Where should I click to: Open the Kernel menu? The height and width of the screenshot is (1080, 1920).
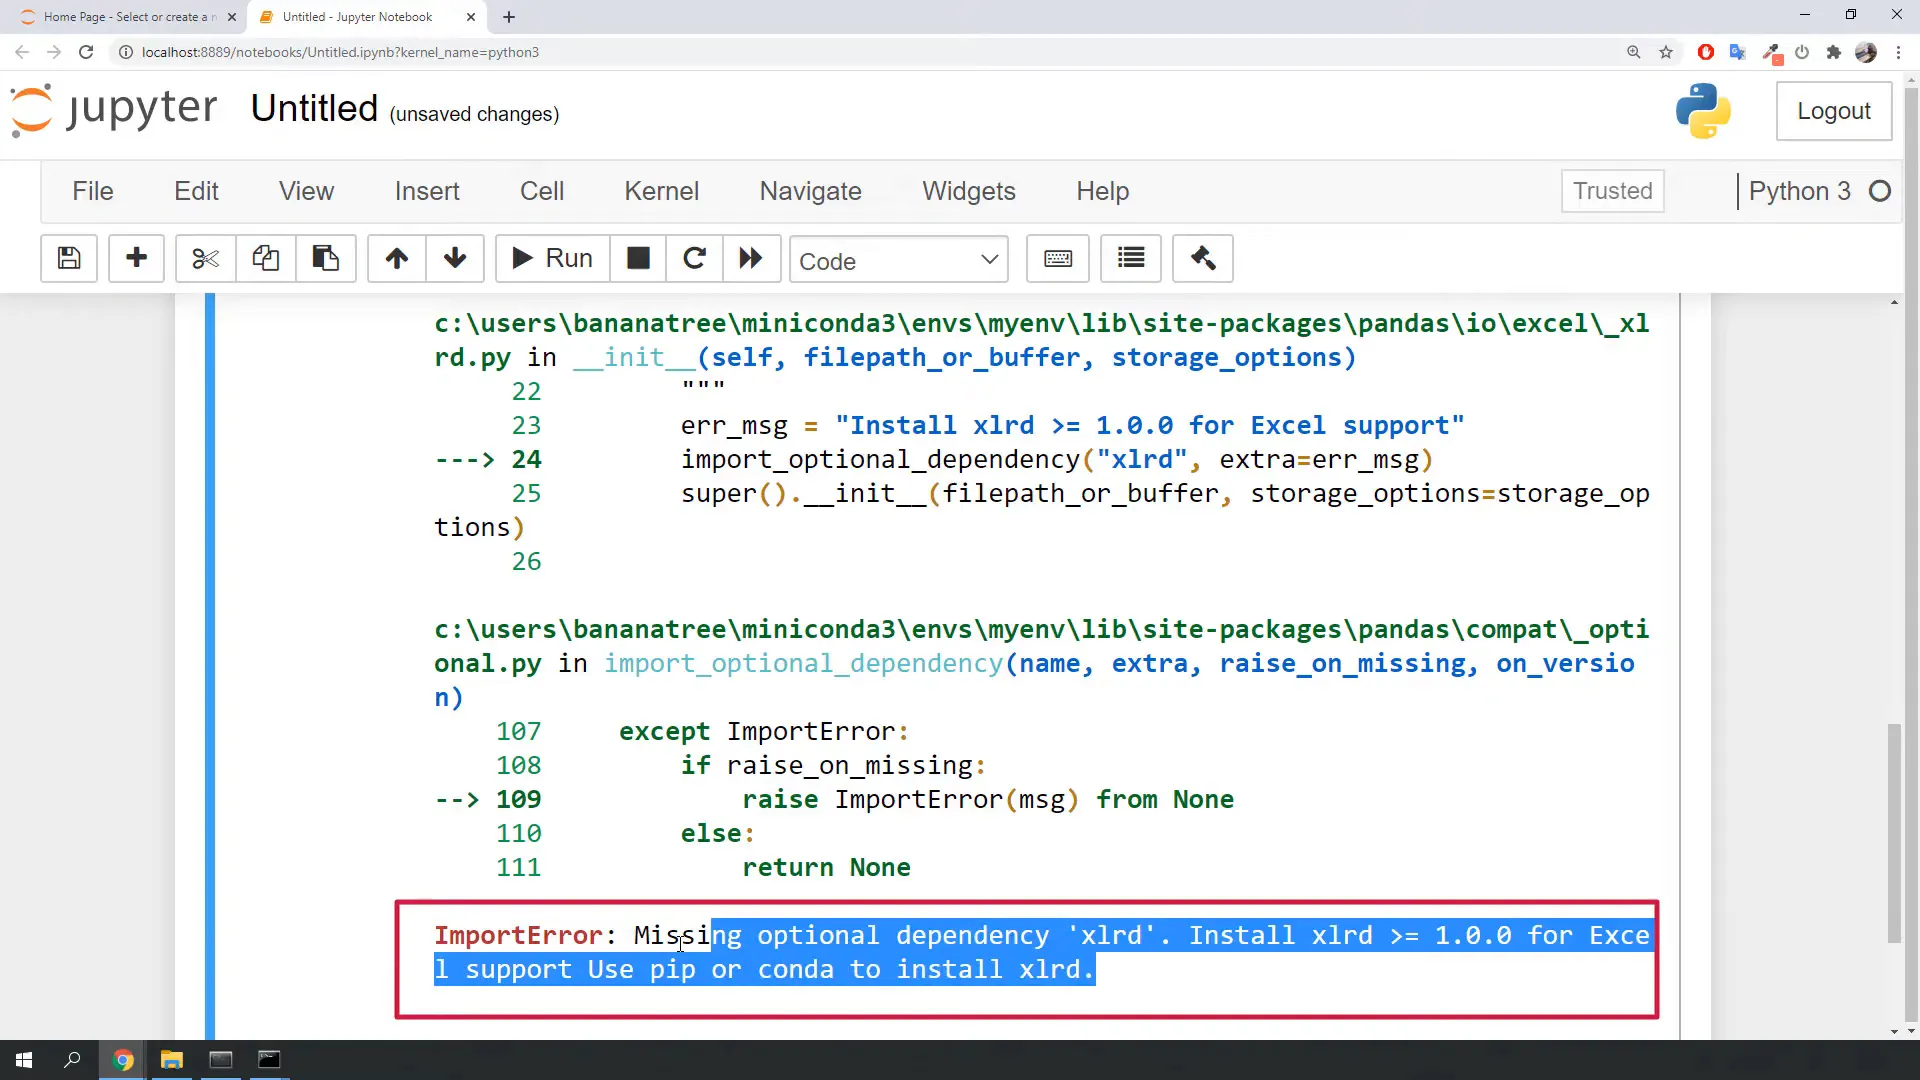661,191
